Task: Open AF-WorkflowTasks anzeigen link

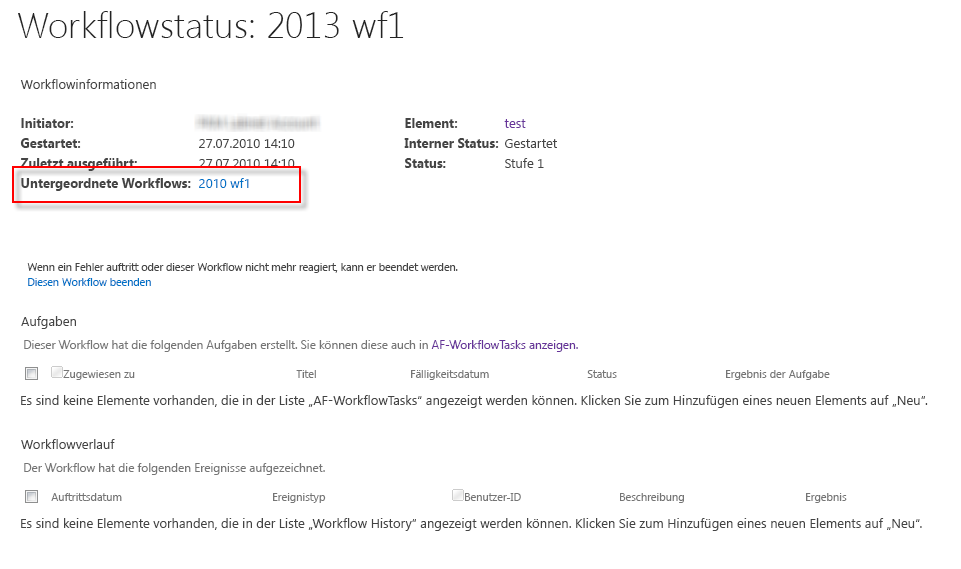Action: pyautogui.click(x=504, y=345)
